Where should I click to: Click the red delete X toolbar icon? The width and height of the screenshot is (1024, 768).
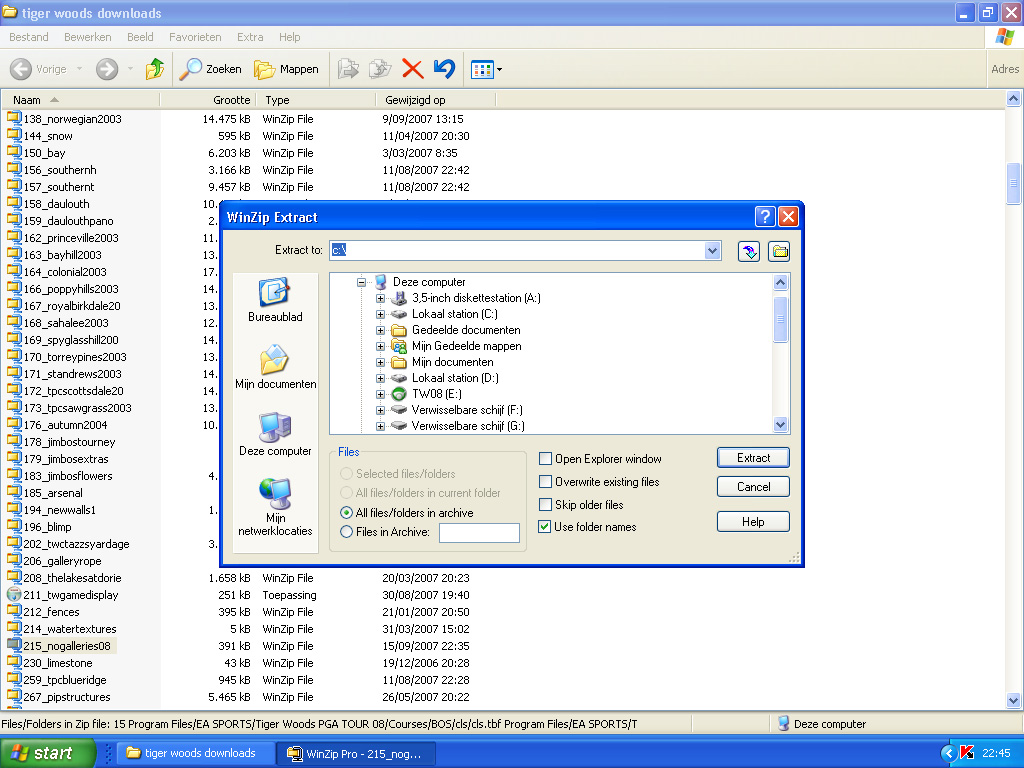(x=412, y=69)
